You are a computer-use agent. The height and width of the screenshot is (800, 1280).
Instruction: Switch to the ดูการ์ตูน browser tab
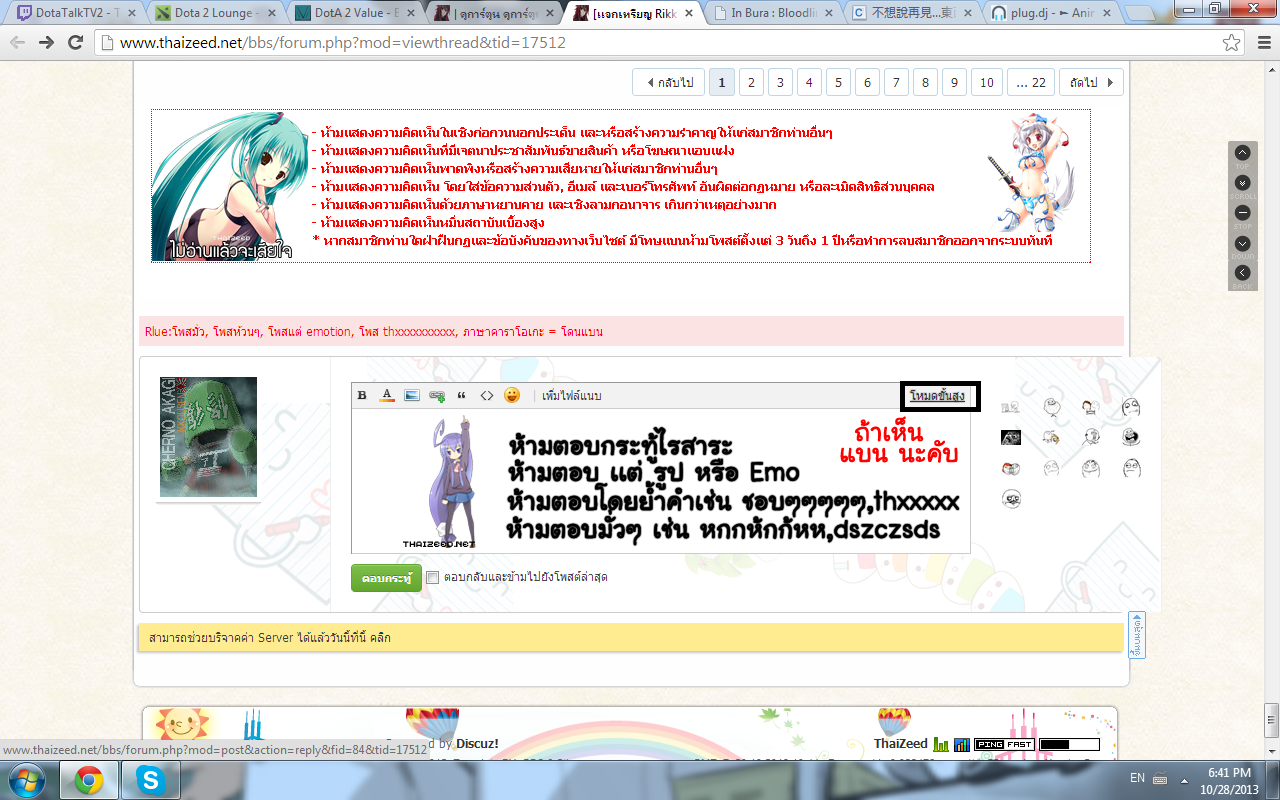click(492, 13)
